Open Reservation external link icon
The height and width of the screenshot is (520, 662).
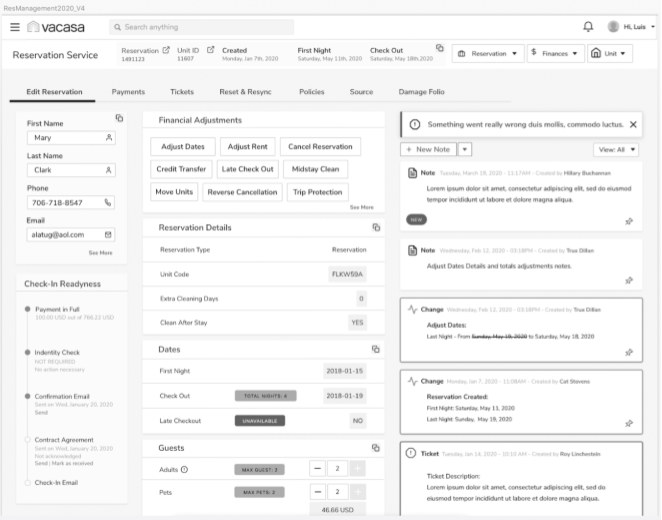pyautogui.click(x=166, y=50)
